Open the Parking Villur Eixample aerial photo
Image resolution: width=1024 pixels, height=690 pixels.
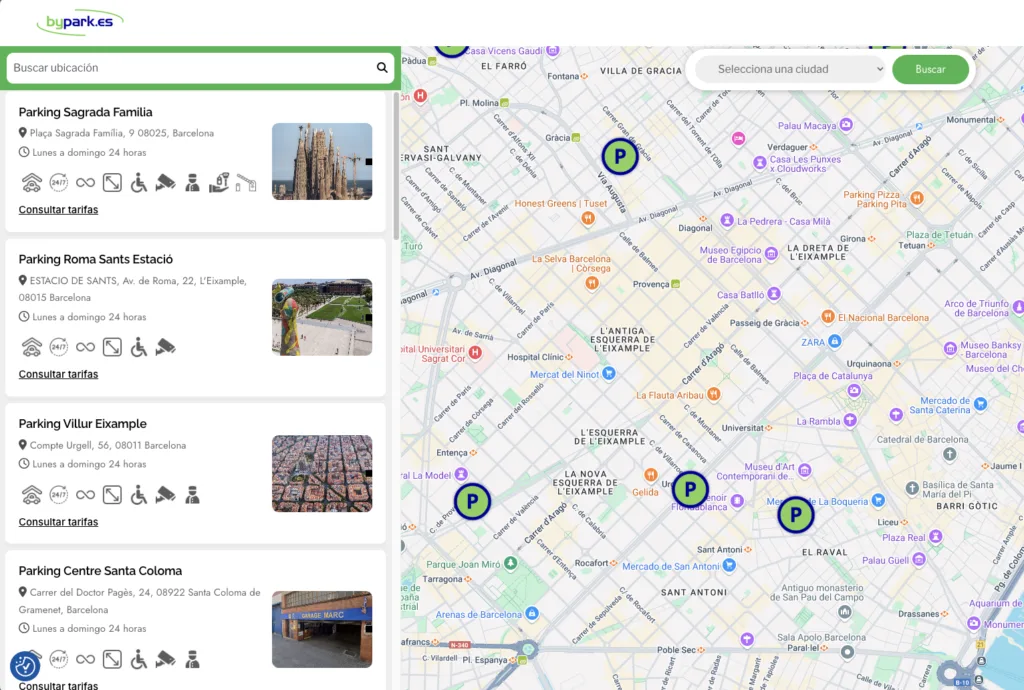point(322,473)
